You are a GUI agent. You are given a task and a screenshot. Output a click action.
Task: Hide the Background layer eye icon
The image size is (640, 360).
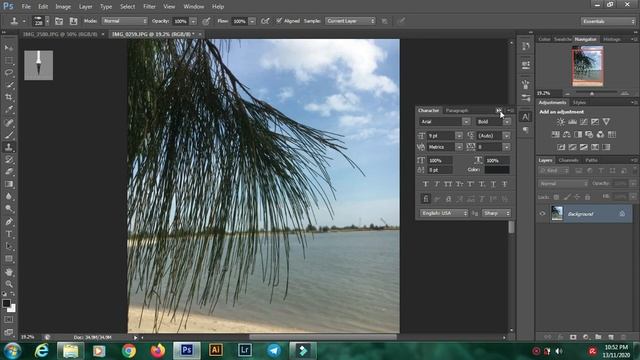(542, 213)
